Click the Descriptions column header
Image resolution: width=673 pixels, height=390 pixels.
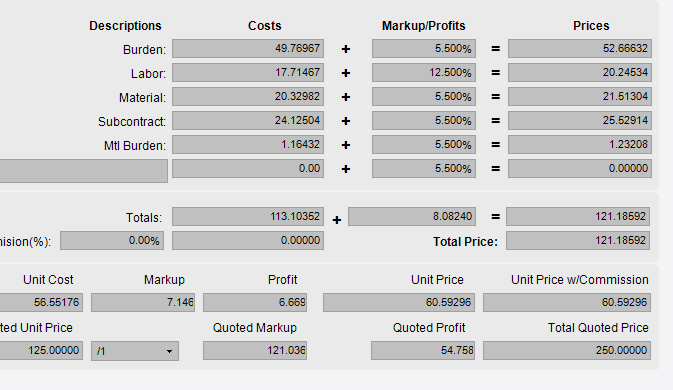[x=125, y=26]
